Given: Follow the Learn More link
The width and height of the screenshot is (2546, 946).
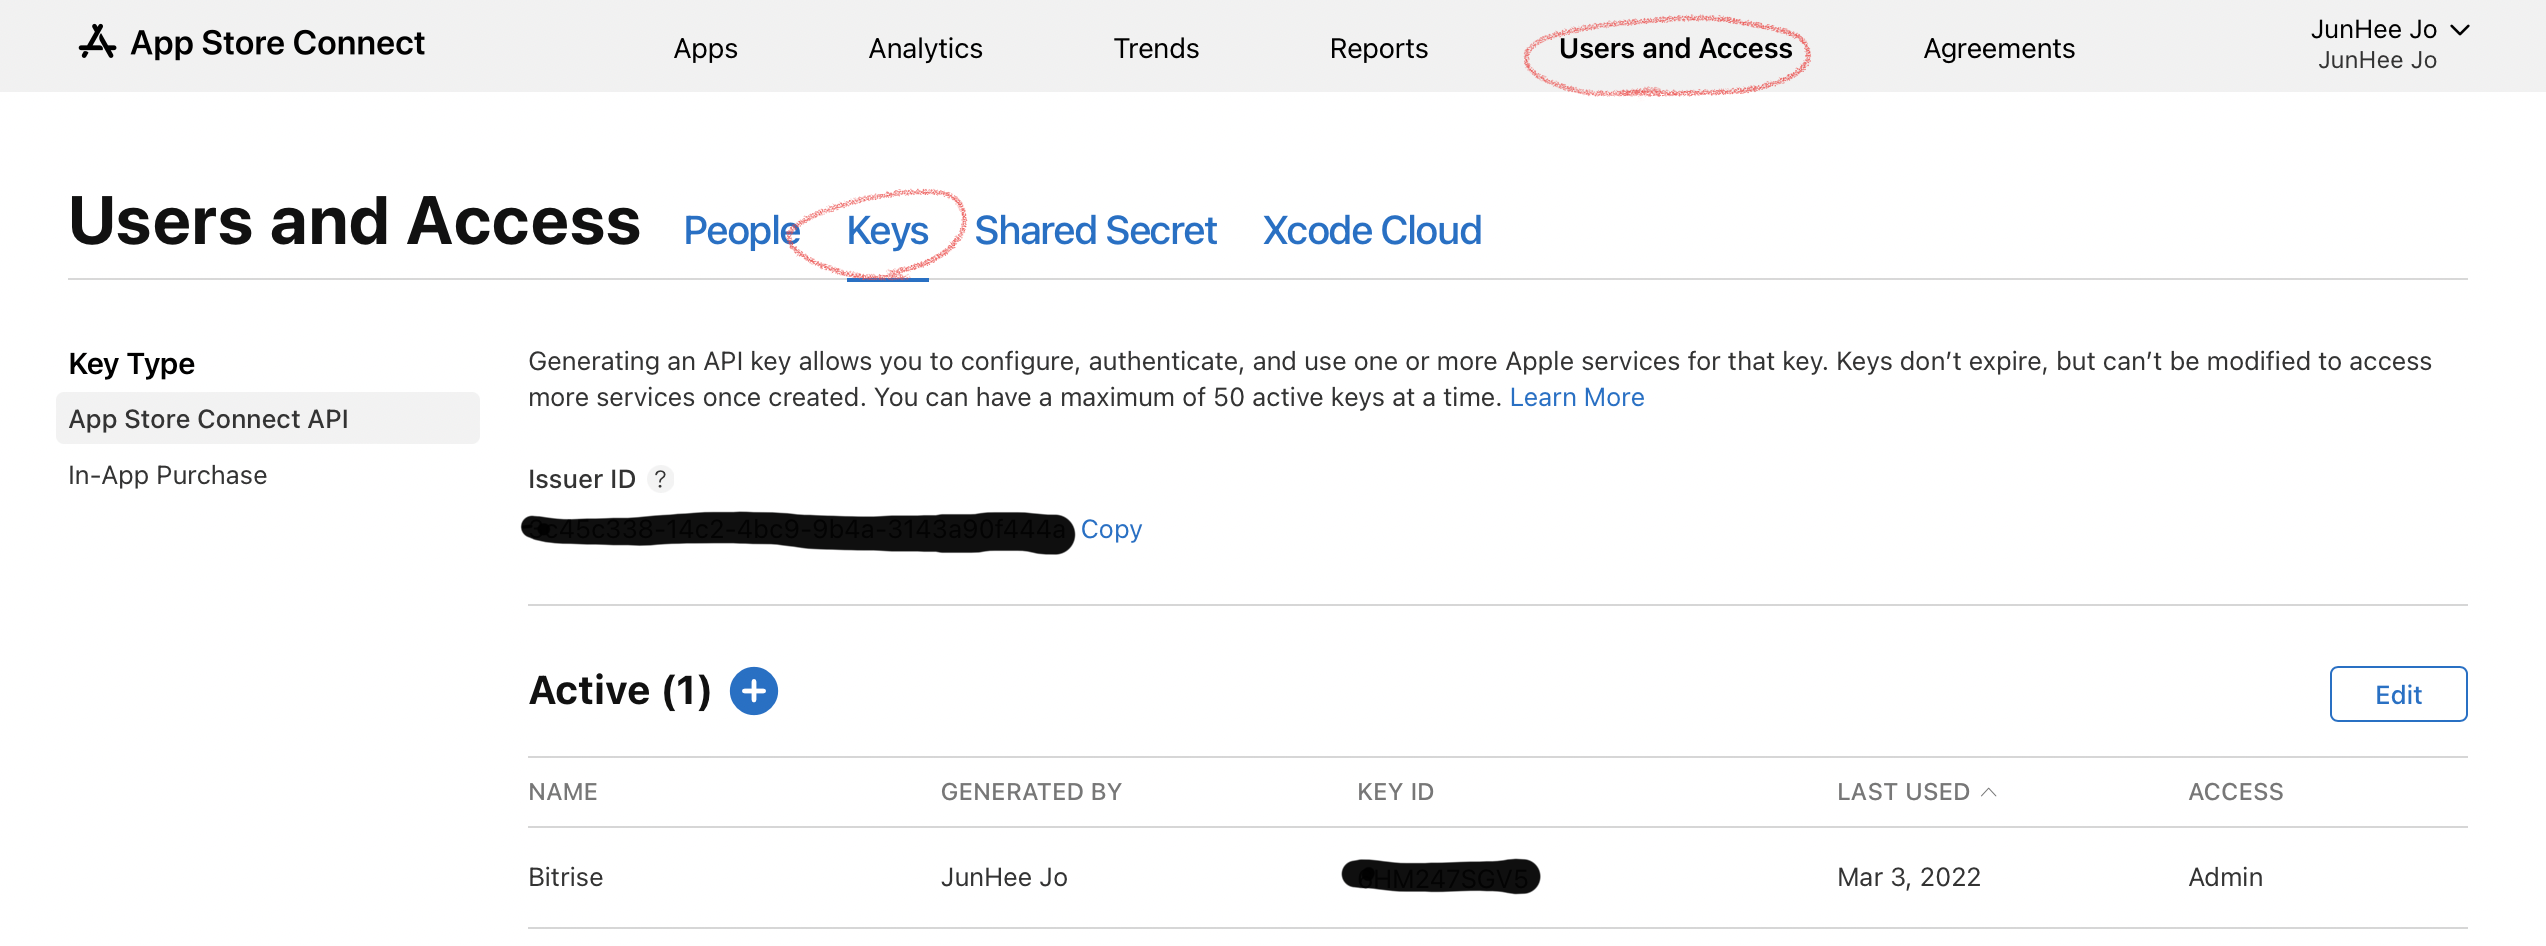Looking at the screenshot, I should coord(1576,397).
